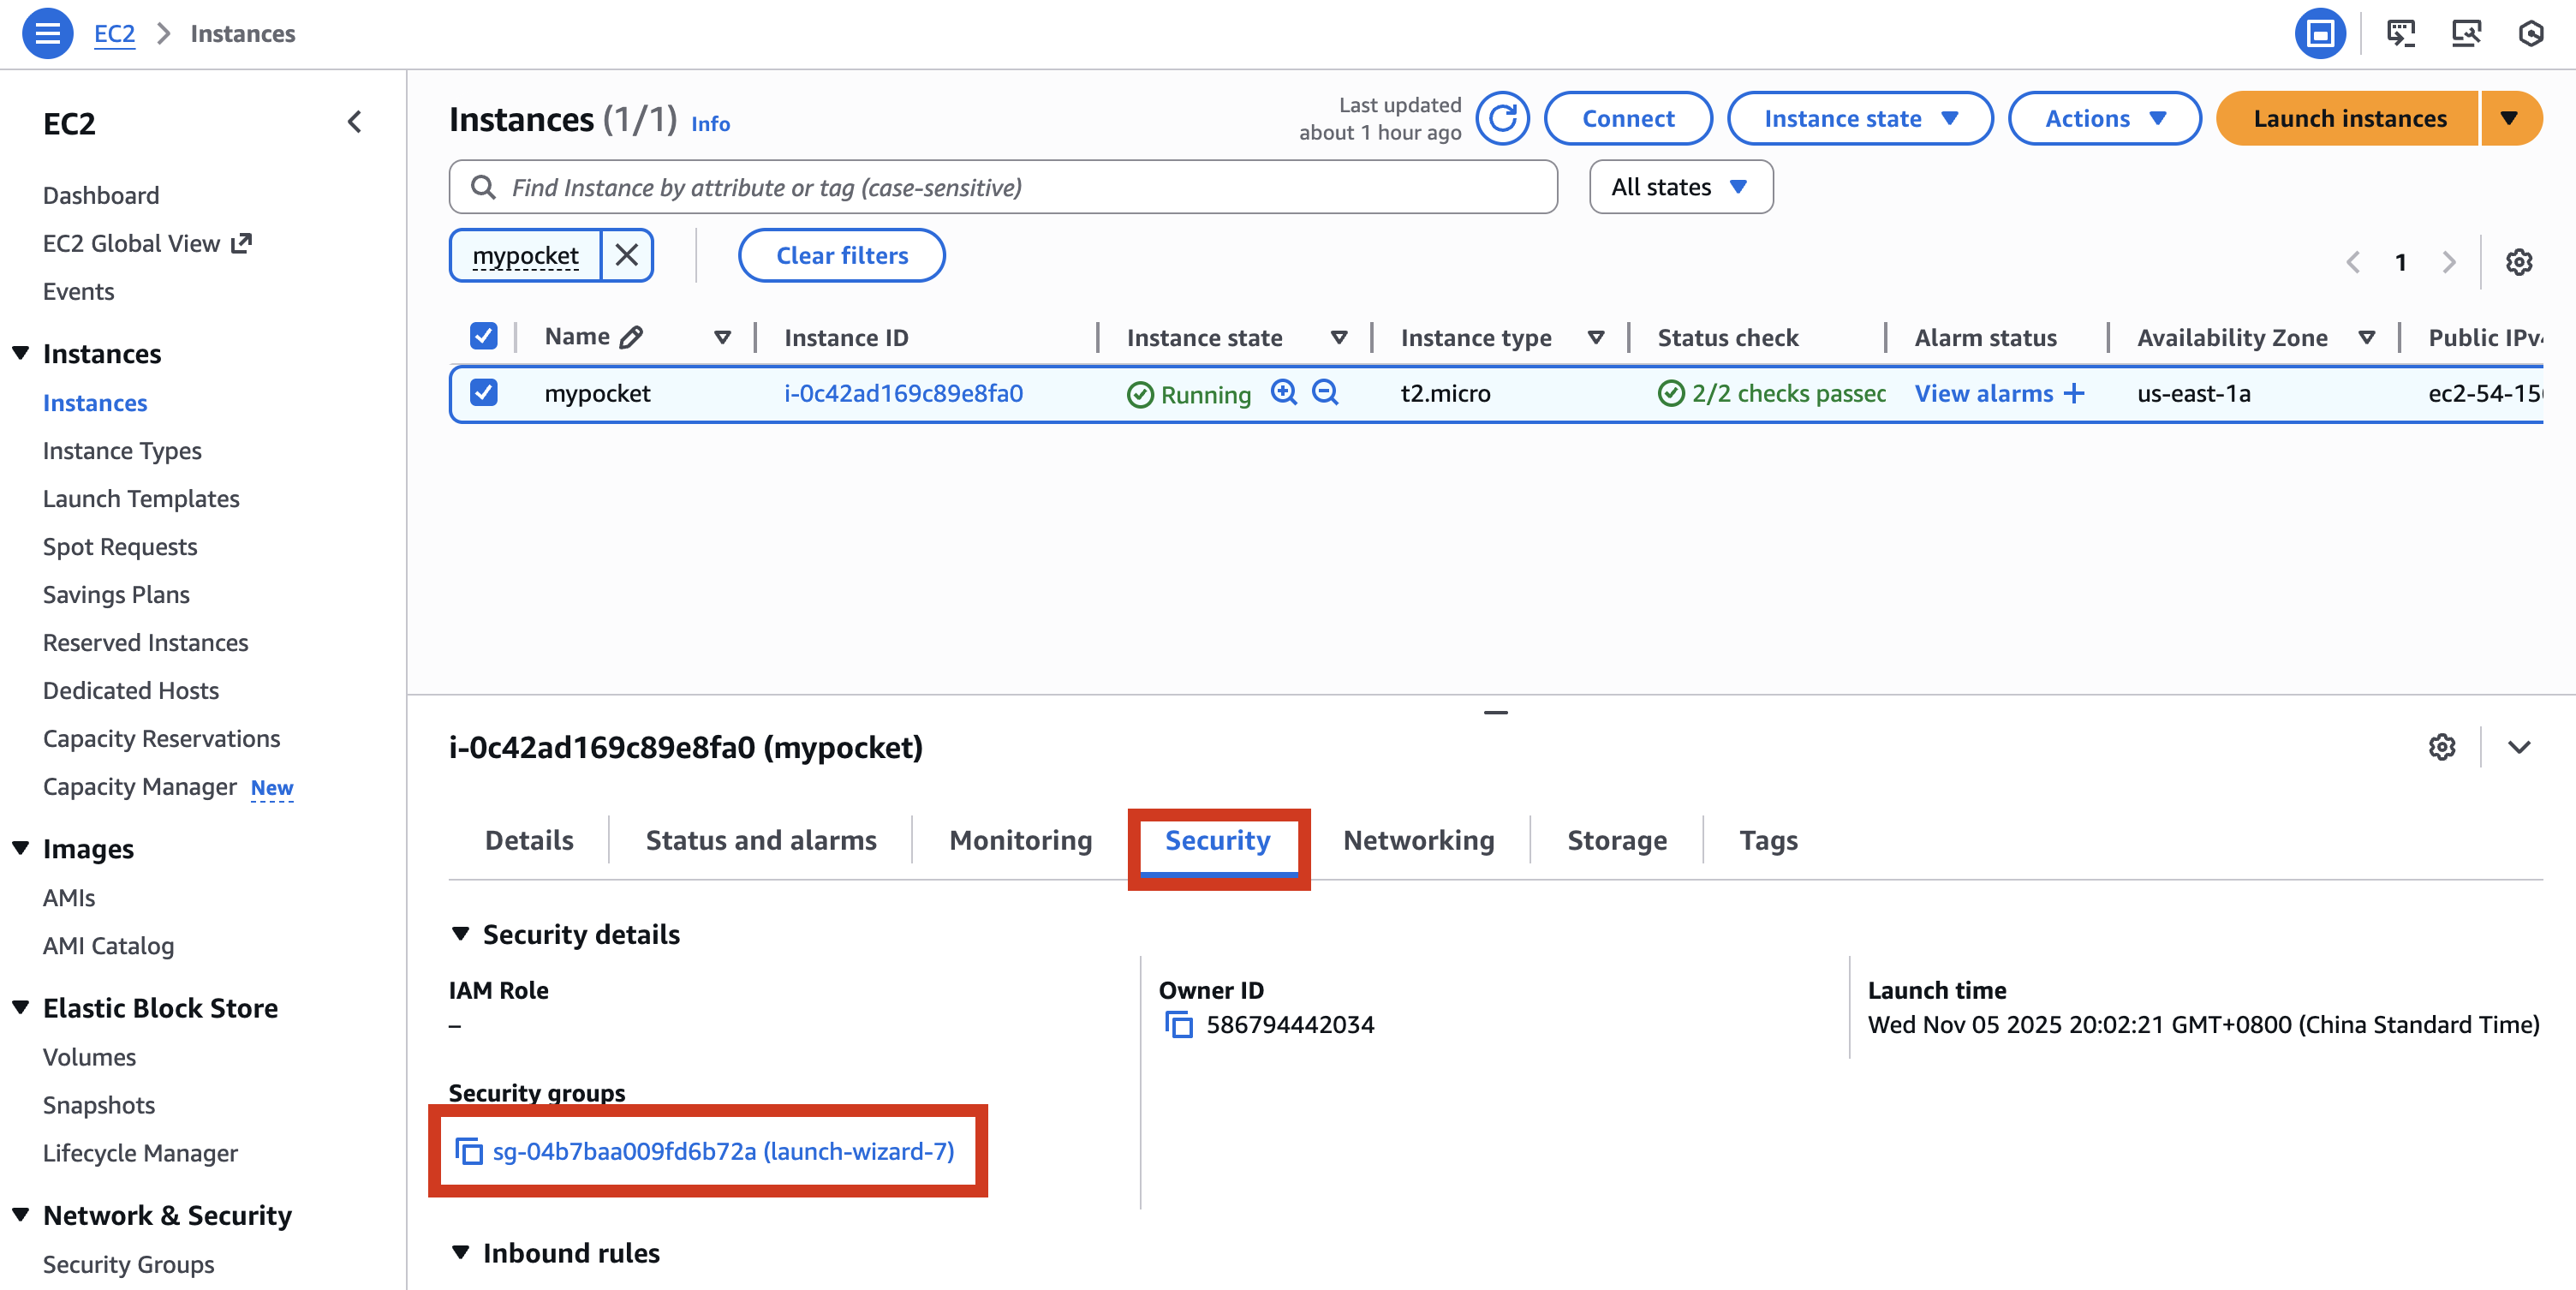Screen dimensions: 2576x1290
Task: Edit the instance Name with pencil icon
Action: [630, 336]
